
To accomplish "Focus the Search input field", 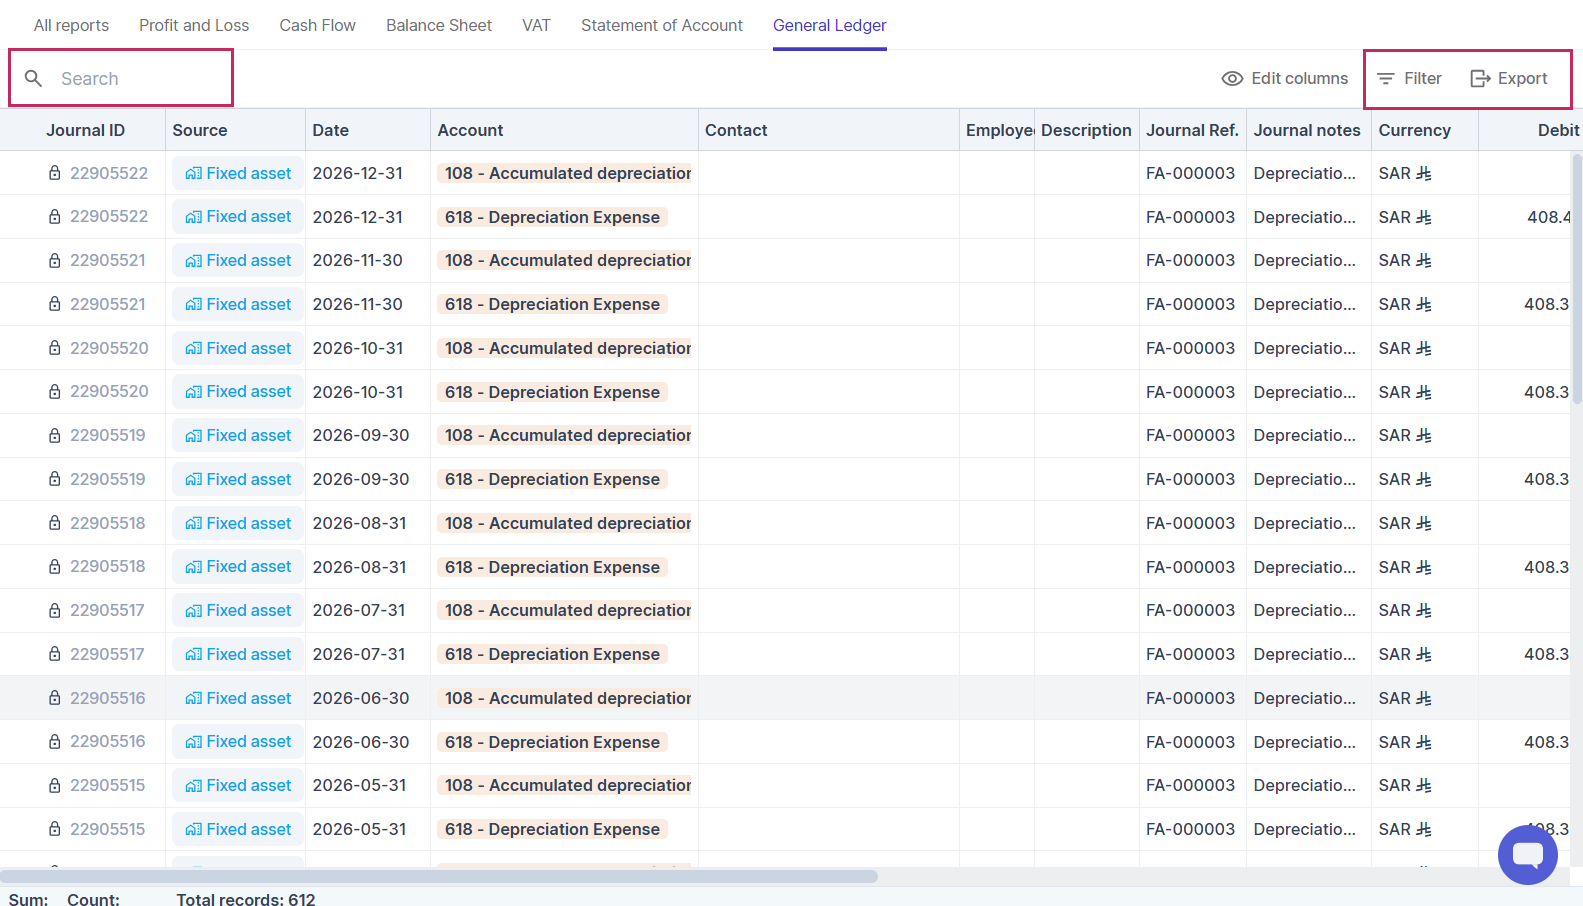I will coord(140,78).
